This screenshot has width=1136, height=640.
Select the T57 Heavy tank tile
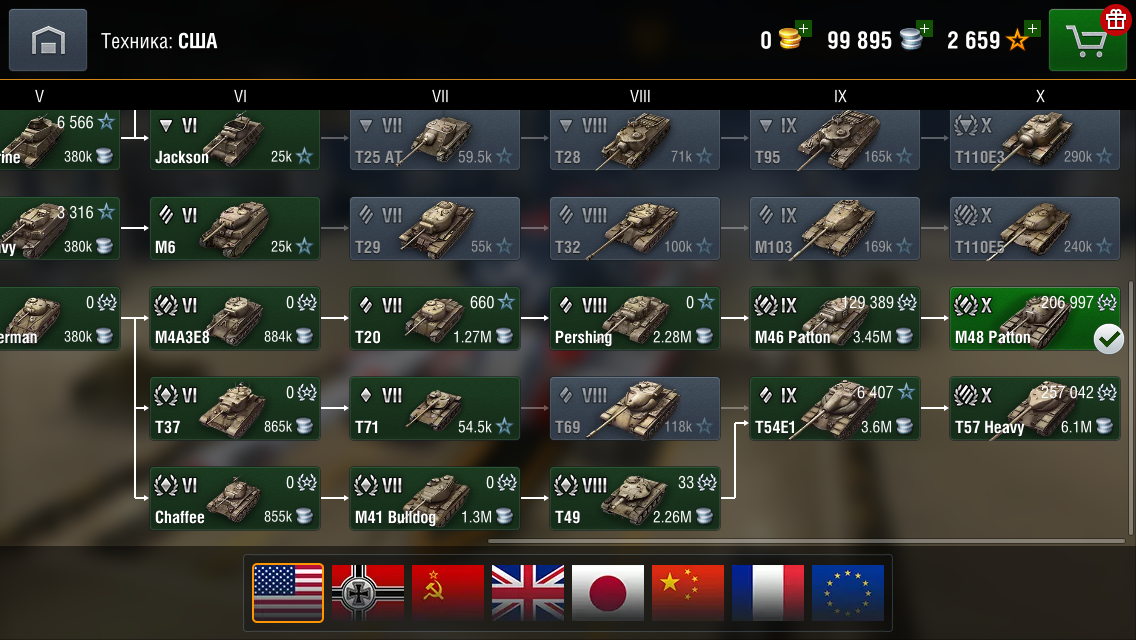(1035, 408)
